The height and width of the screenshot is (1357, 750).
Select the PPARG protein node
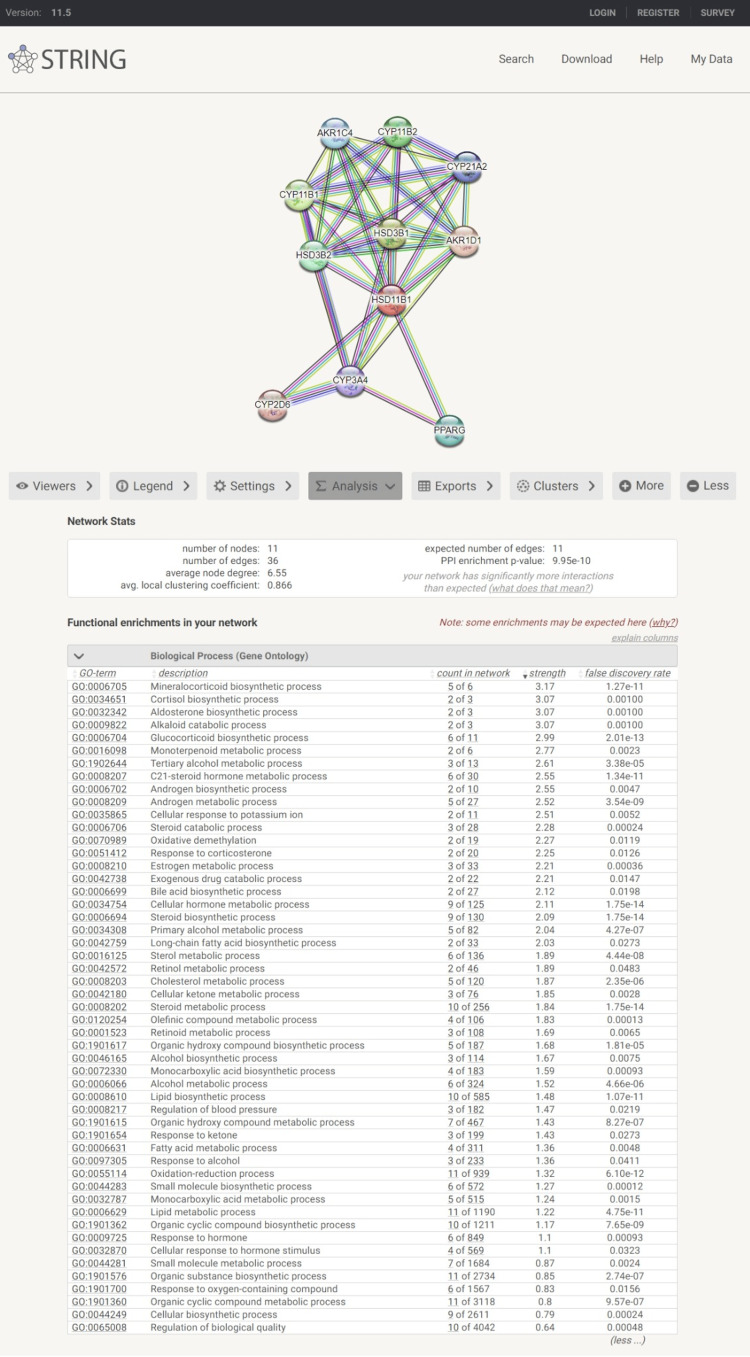click(450, 431)
